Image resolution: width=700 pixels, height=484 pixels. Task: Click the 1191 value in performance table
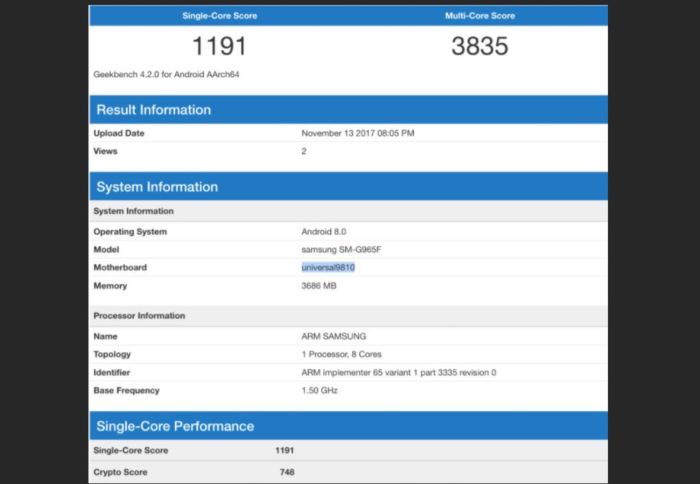[x=284, y=451]
